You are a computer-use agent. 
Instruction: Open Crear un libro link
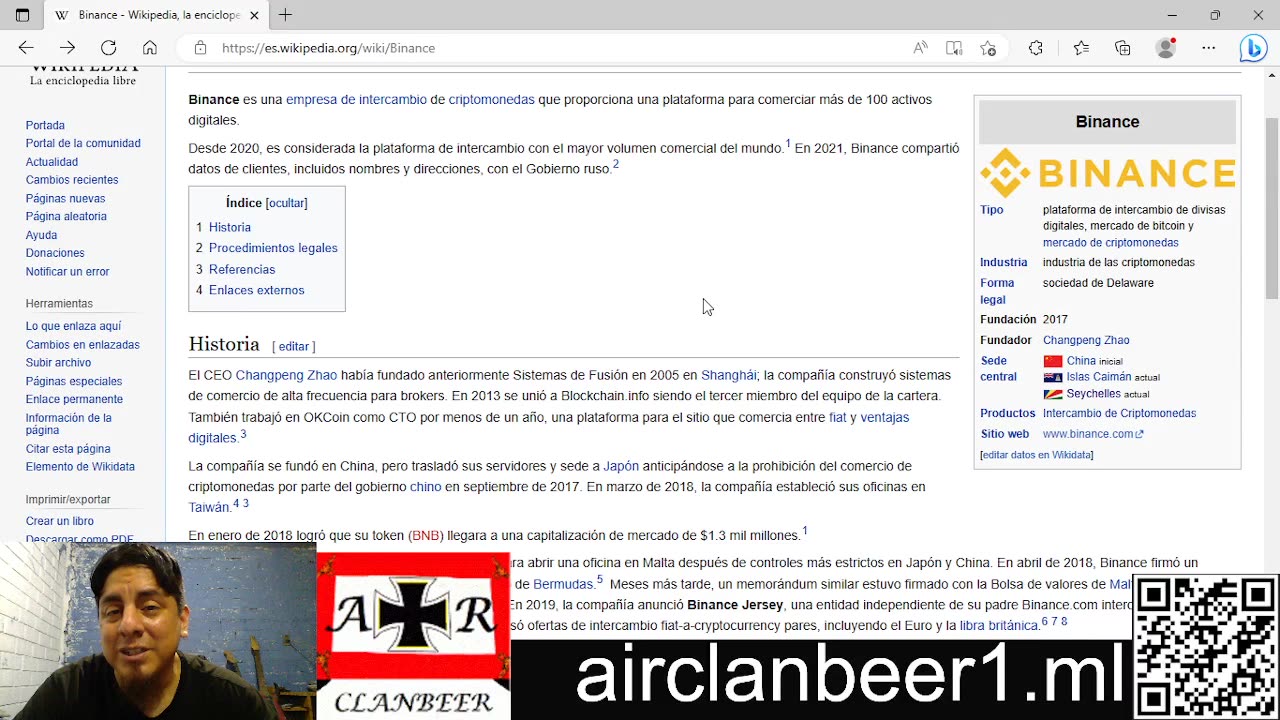coord(60,521)
